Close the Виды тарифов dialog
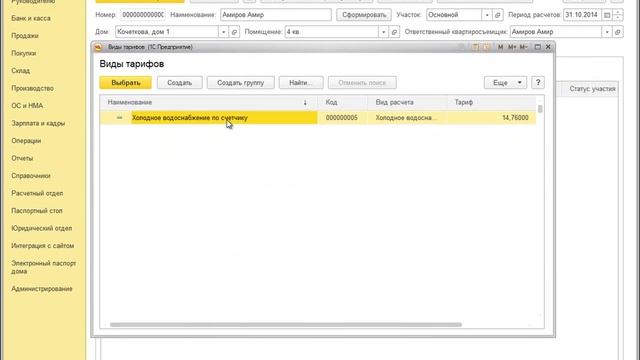 548,47
